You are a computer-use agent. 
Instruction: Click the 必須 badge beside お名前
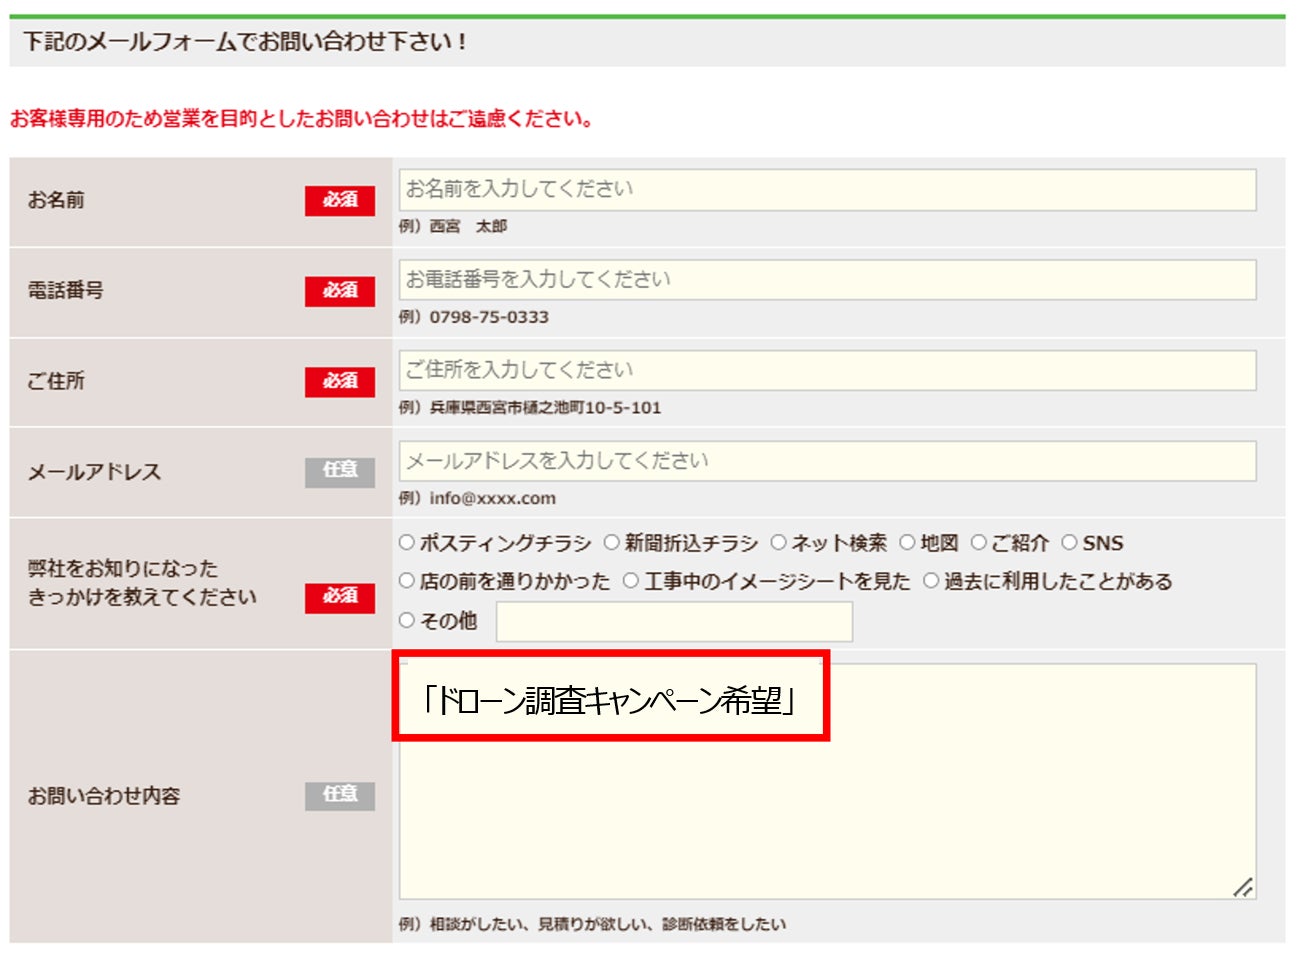pos(340,201)
